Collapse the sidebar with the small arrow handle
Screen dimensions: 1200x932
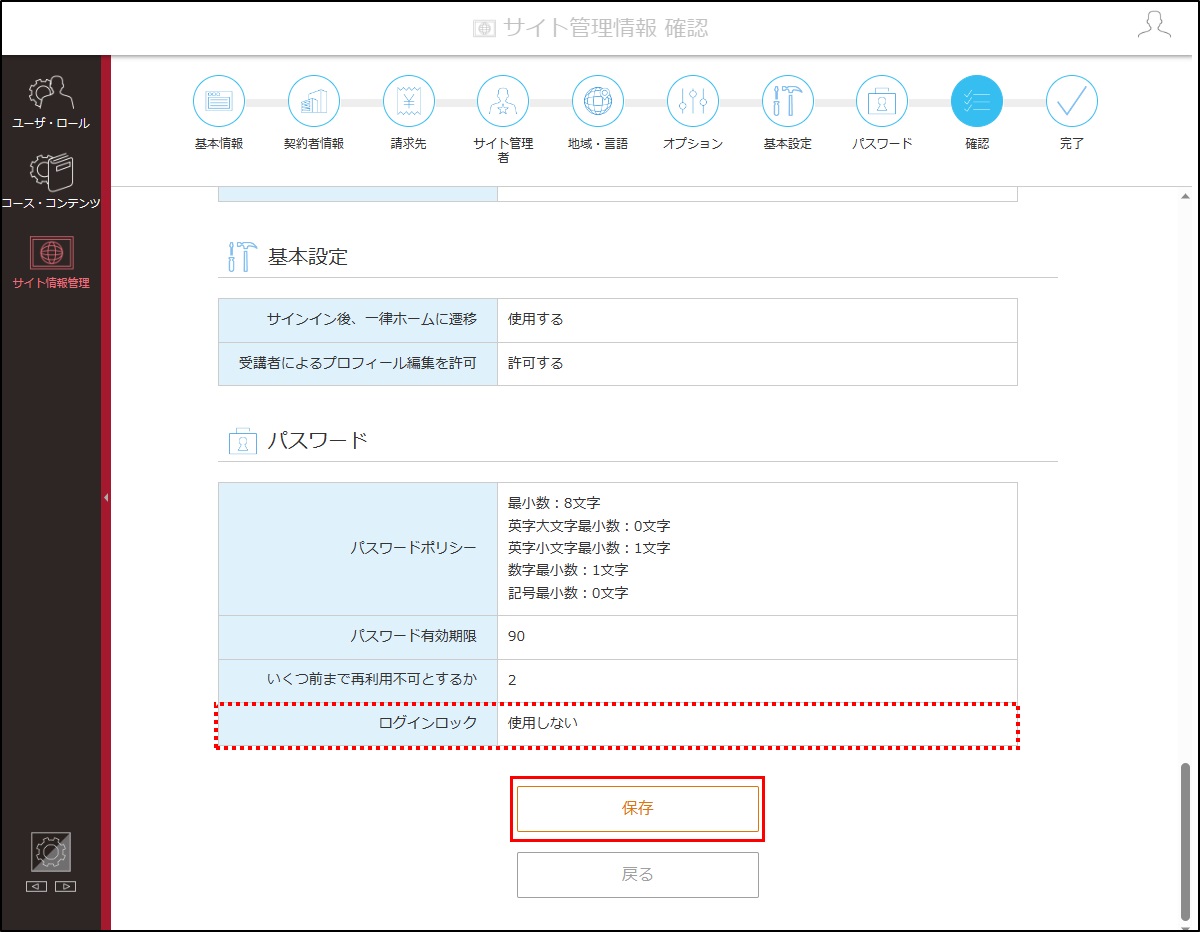[106, 497]
